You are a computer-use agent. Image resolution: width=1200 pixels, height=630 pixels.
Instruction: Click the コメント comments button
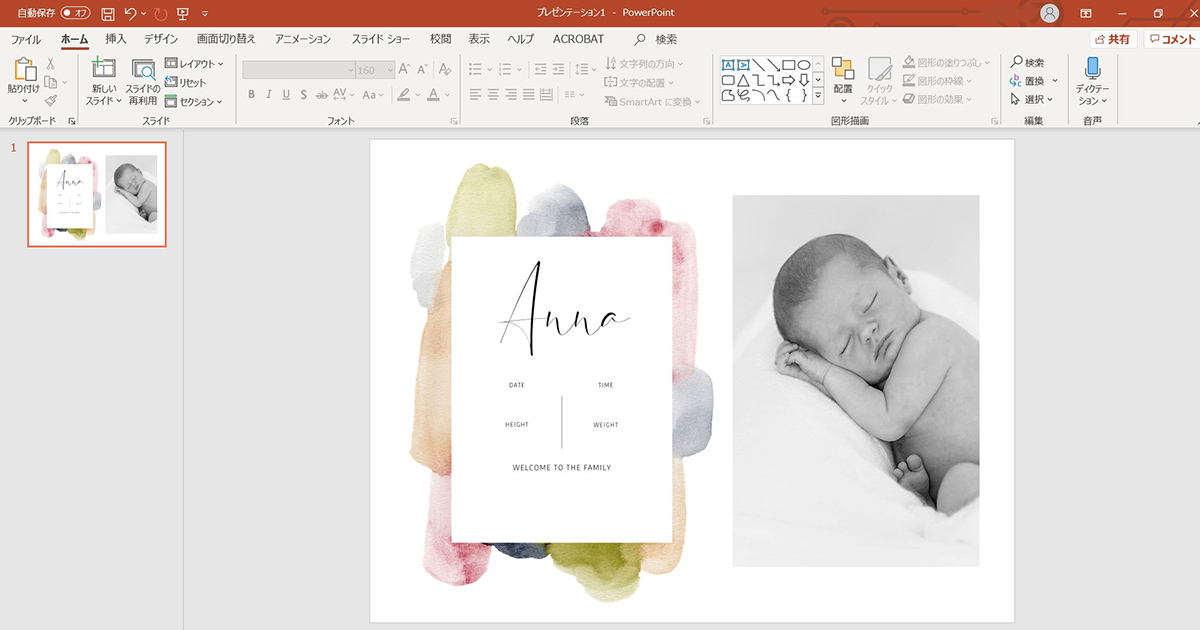coord(1170,39)
